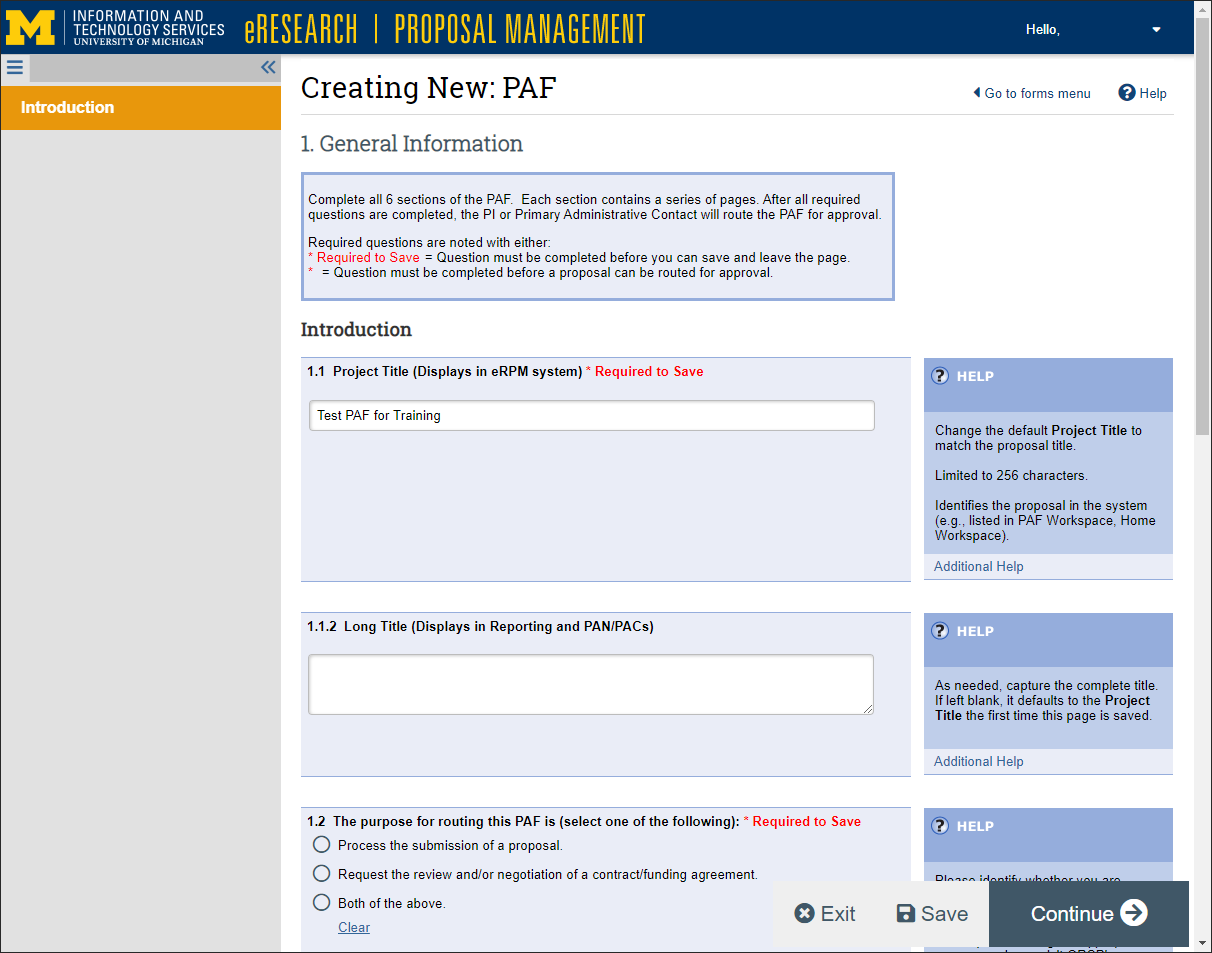Click the HELP question mark for Long Title
The width and height of the screenshot is (1212, 953).
click(938, 631)
